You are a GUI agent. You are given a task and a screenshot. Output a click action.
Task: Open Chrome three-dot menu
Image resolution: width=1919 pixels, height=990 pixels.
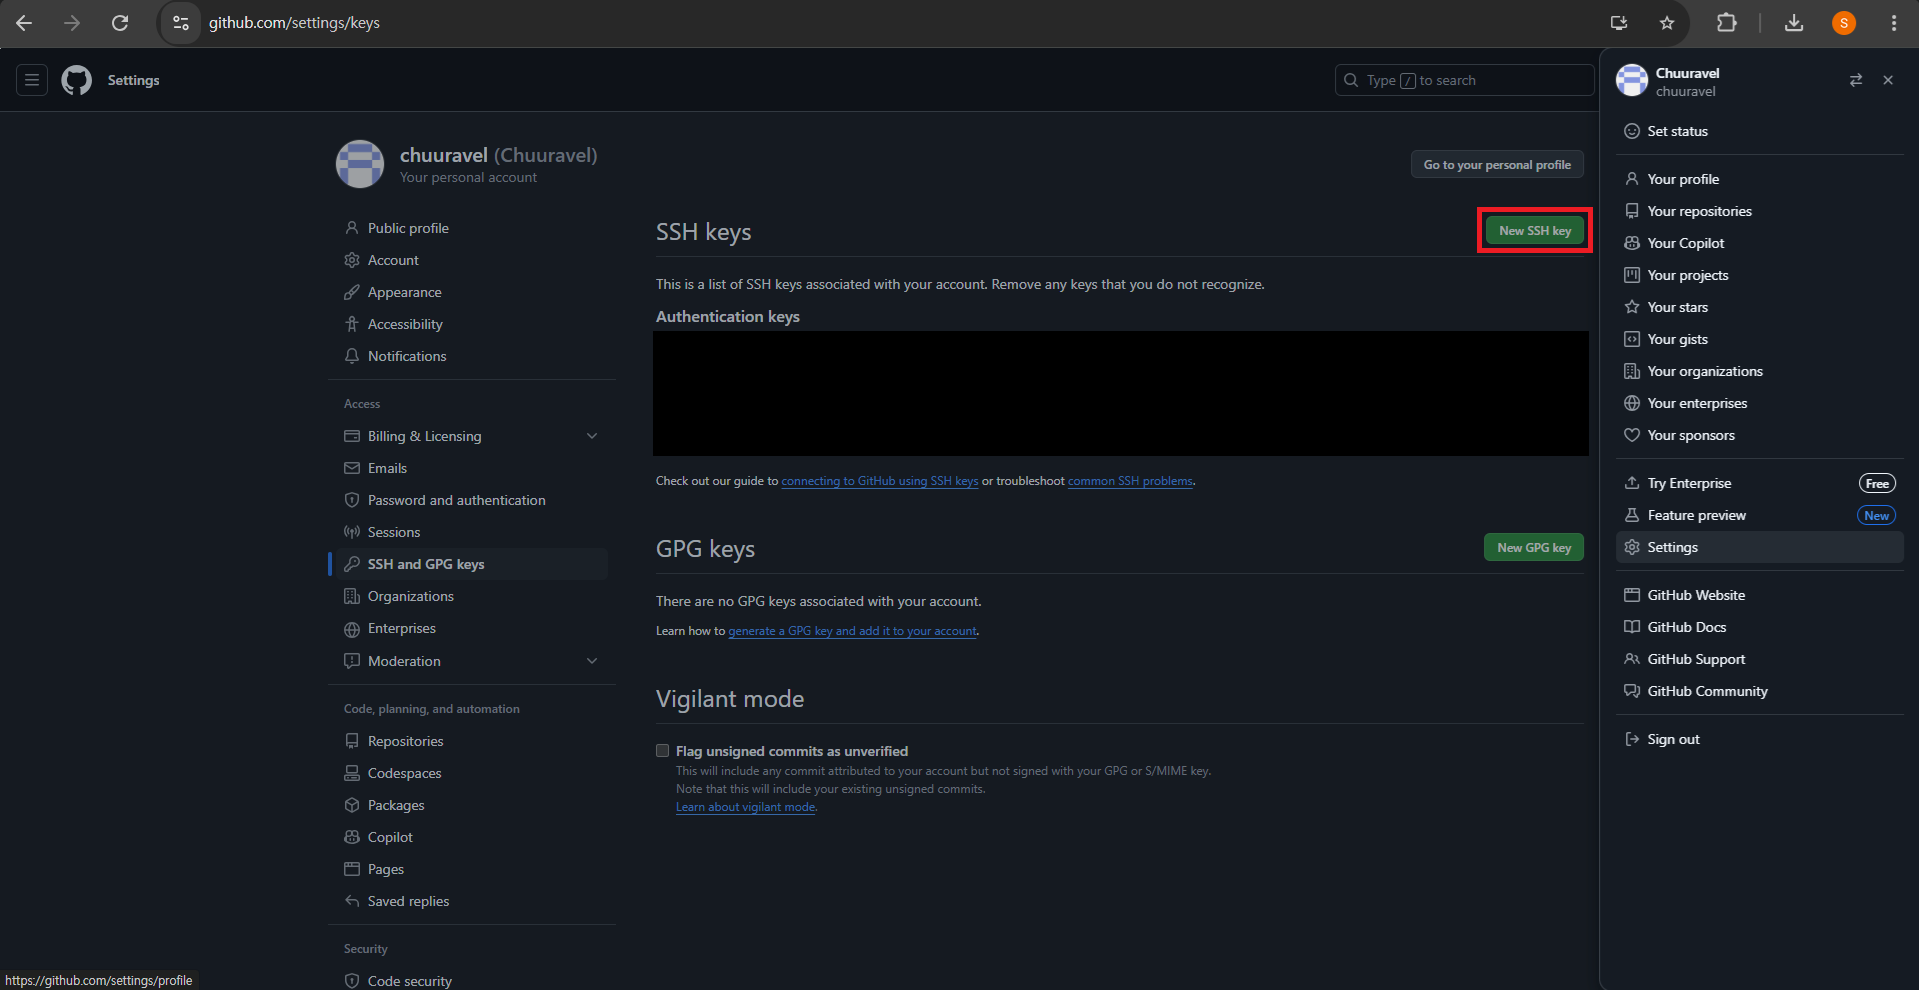point(1894,23)
